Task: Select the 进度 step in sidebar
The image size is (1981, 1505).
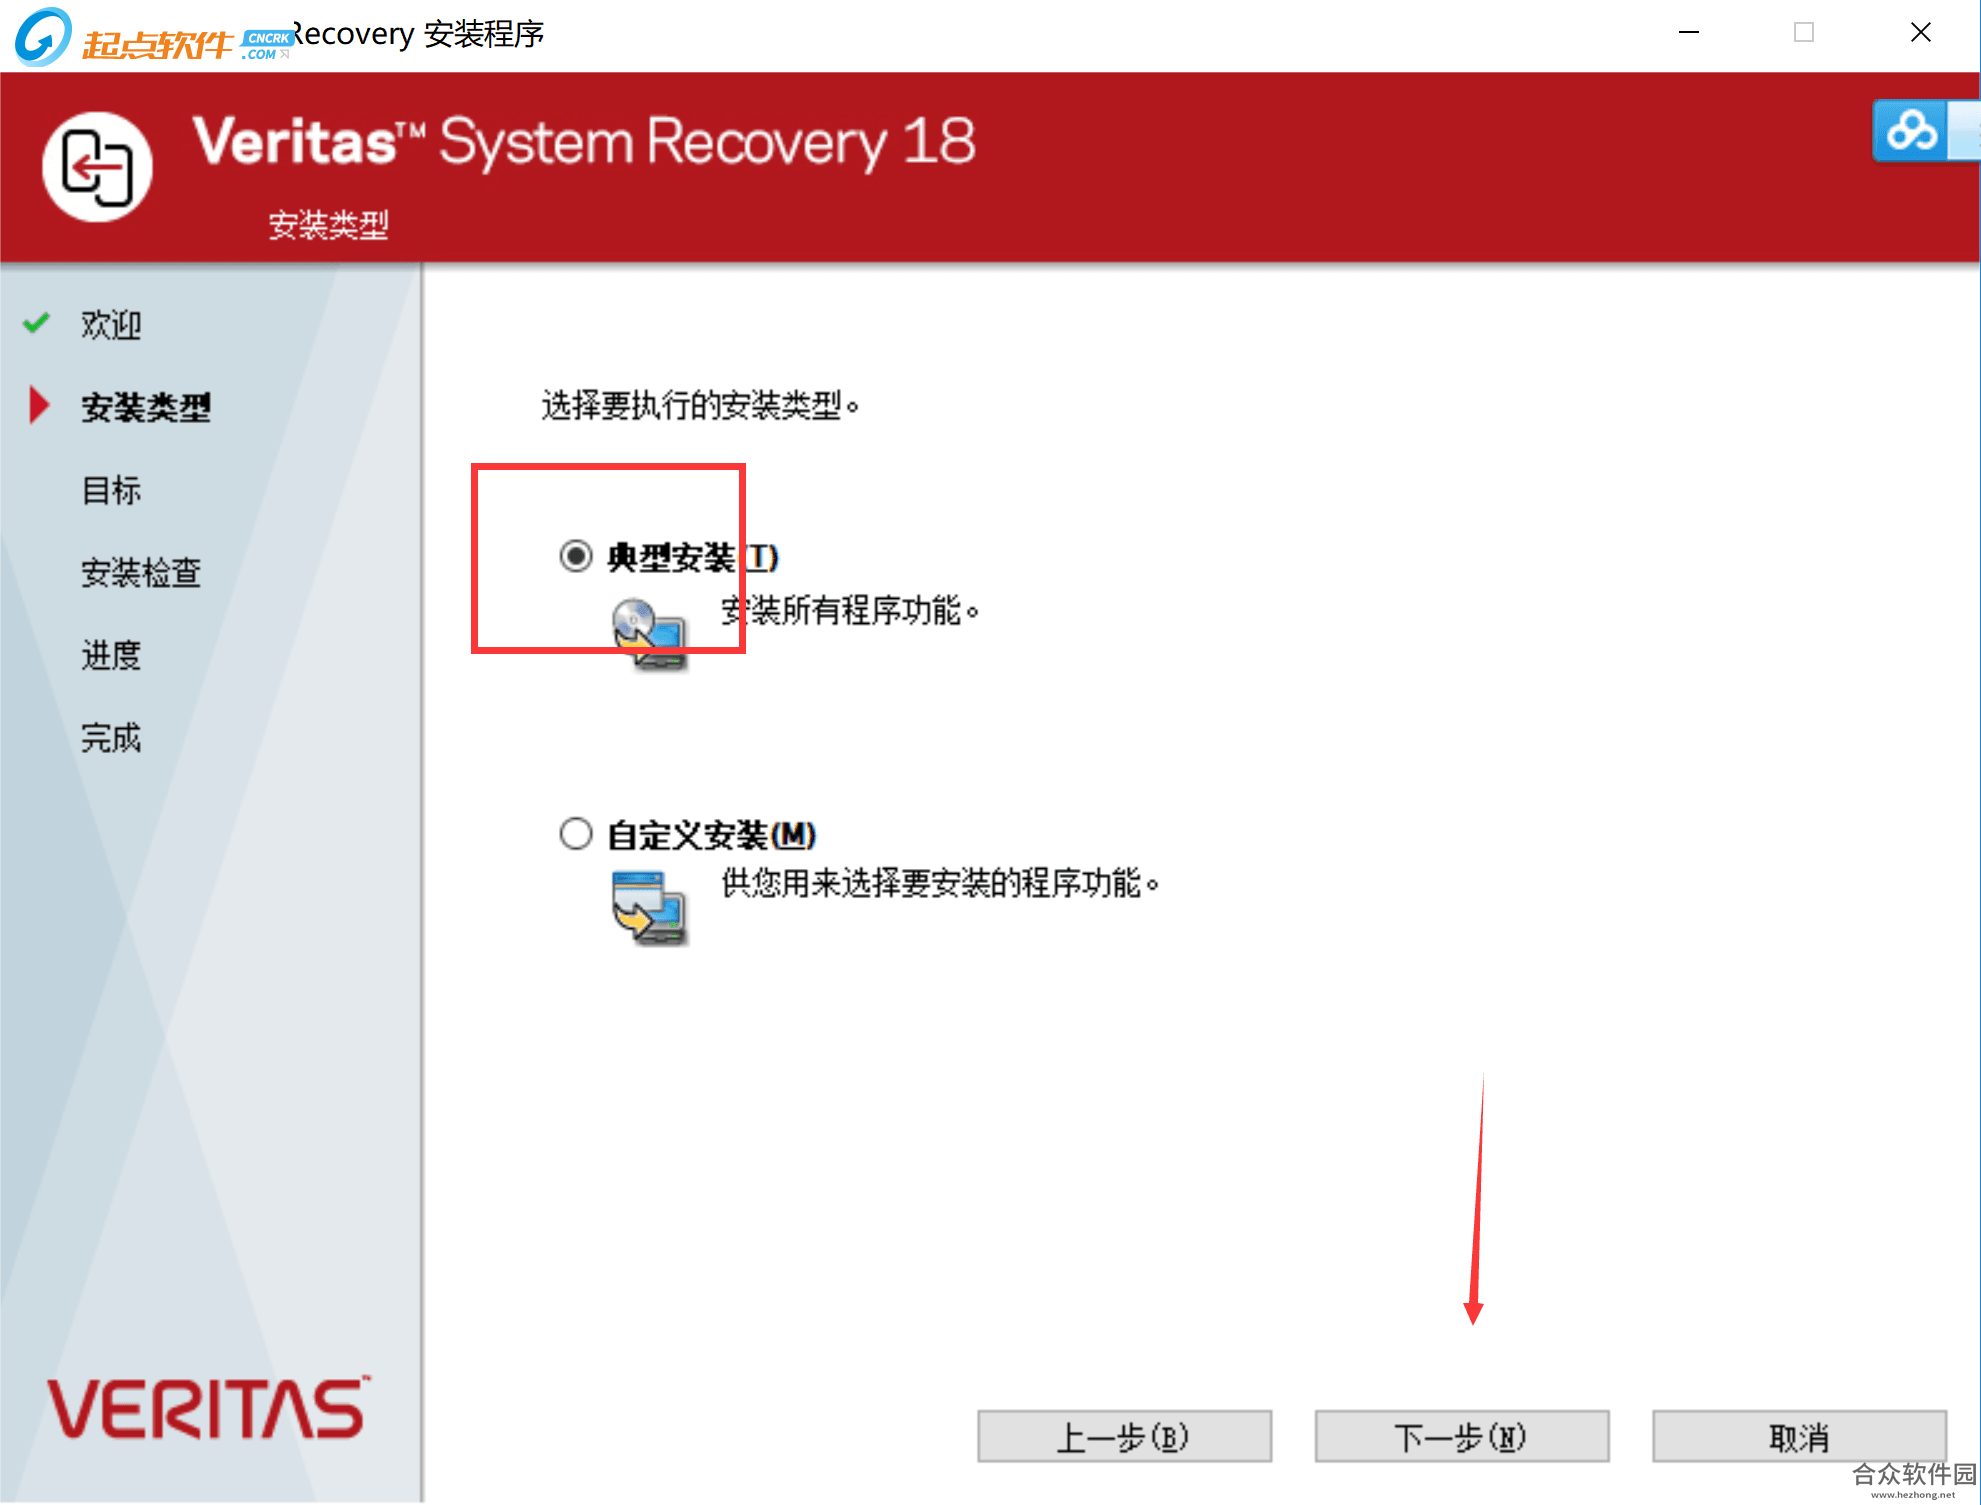Action: (x=111, y=656)
